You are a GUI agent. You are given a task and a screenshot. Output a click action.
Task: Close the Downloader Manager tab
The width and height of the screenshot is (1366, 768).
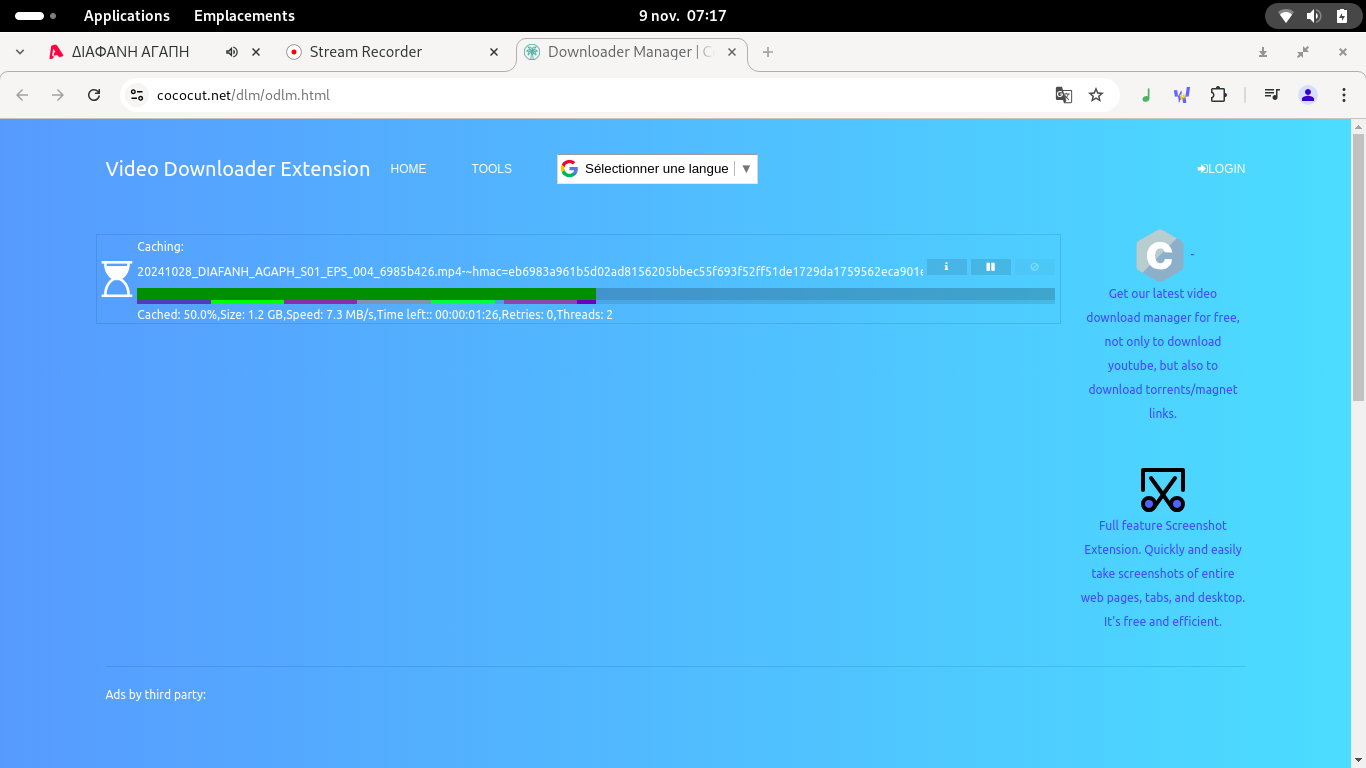pyautogui.click(x=732, y=52)
